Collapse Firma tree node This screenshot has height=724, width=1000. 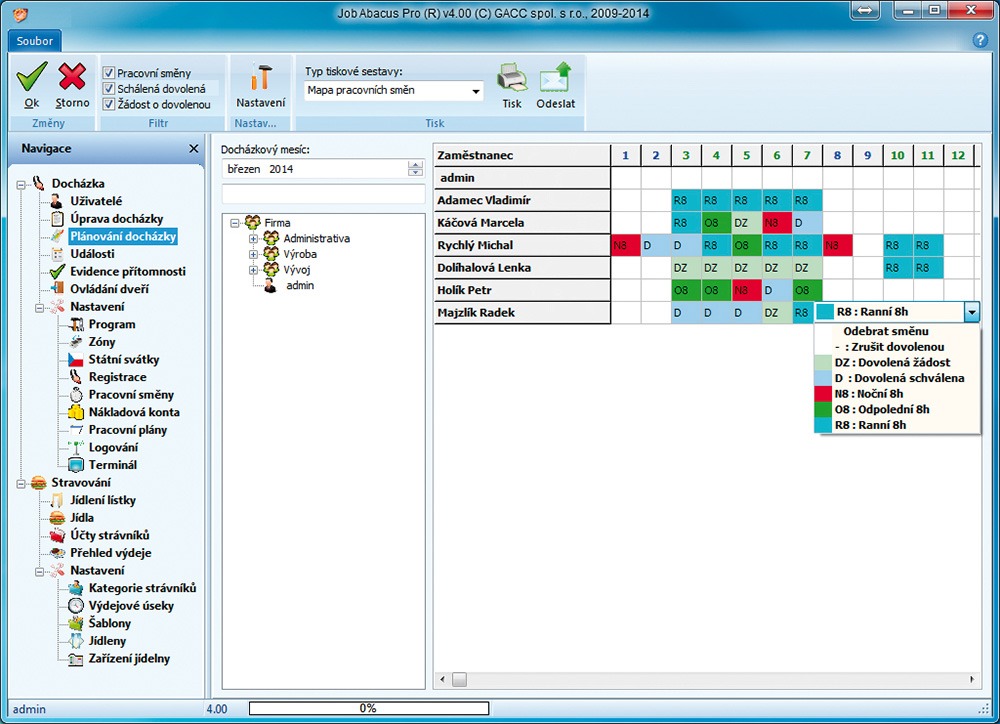235,223
